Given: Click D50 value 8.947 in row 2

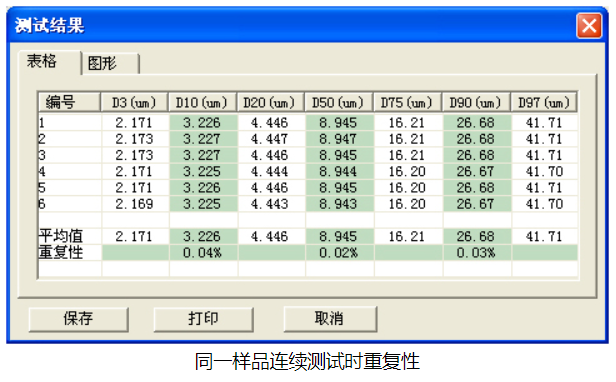Looking at the screenshot, I should click(338, 139).
